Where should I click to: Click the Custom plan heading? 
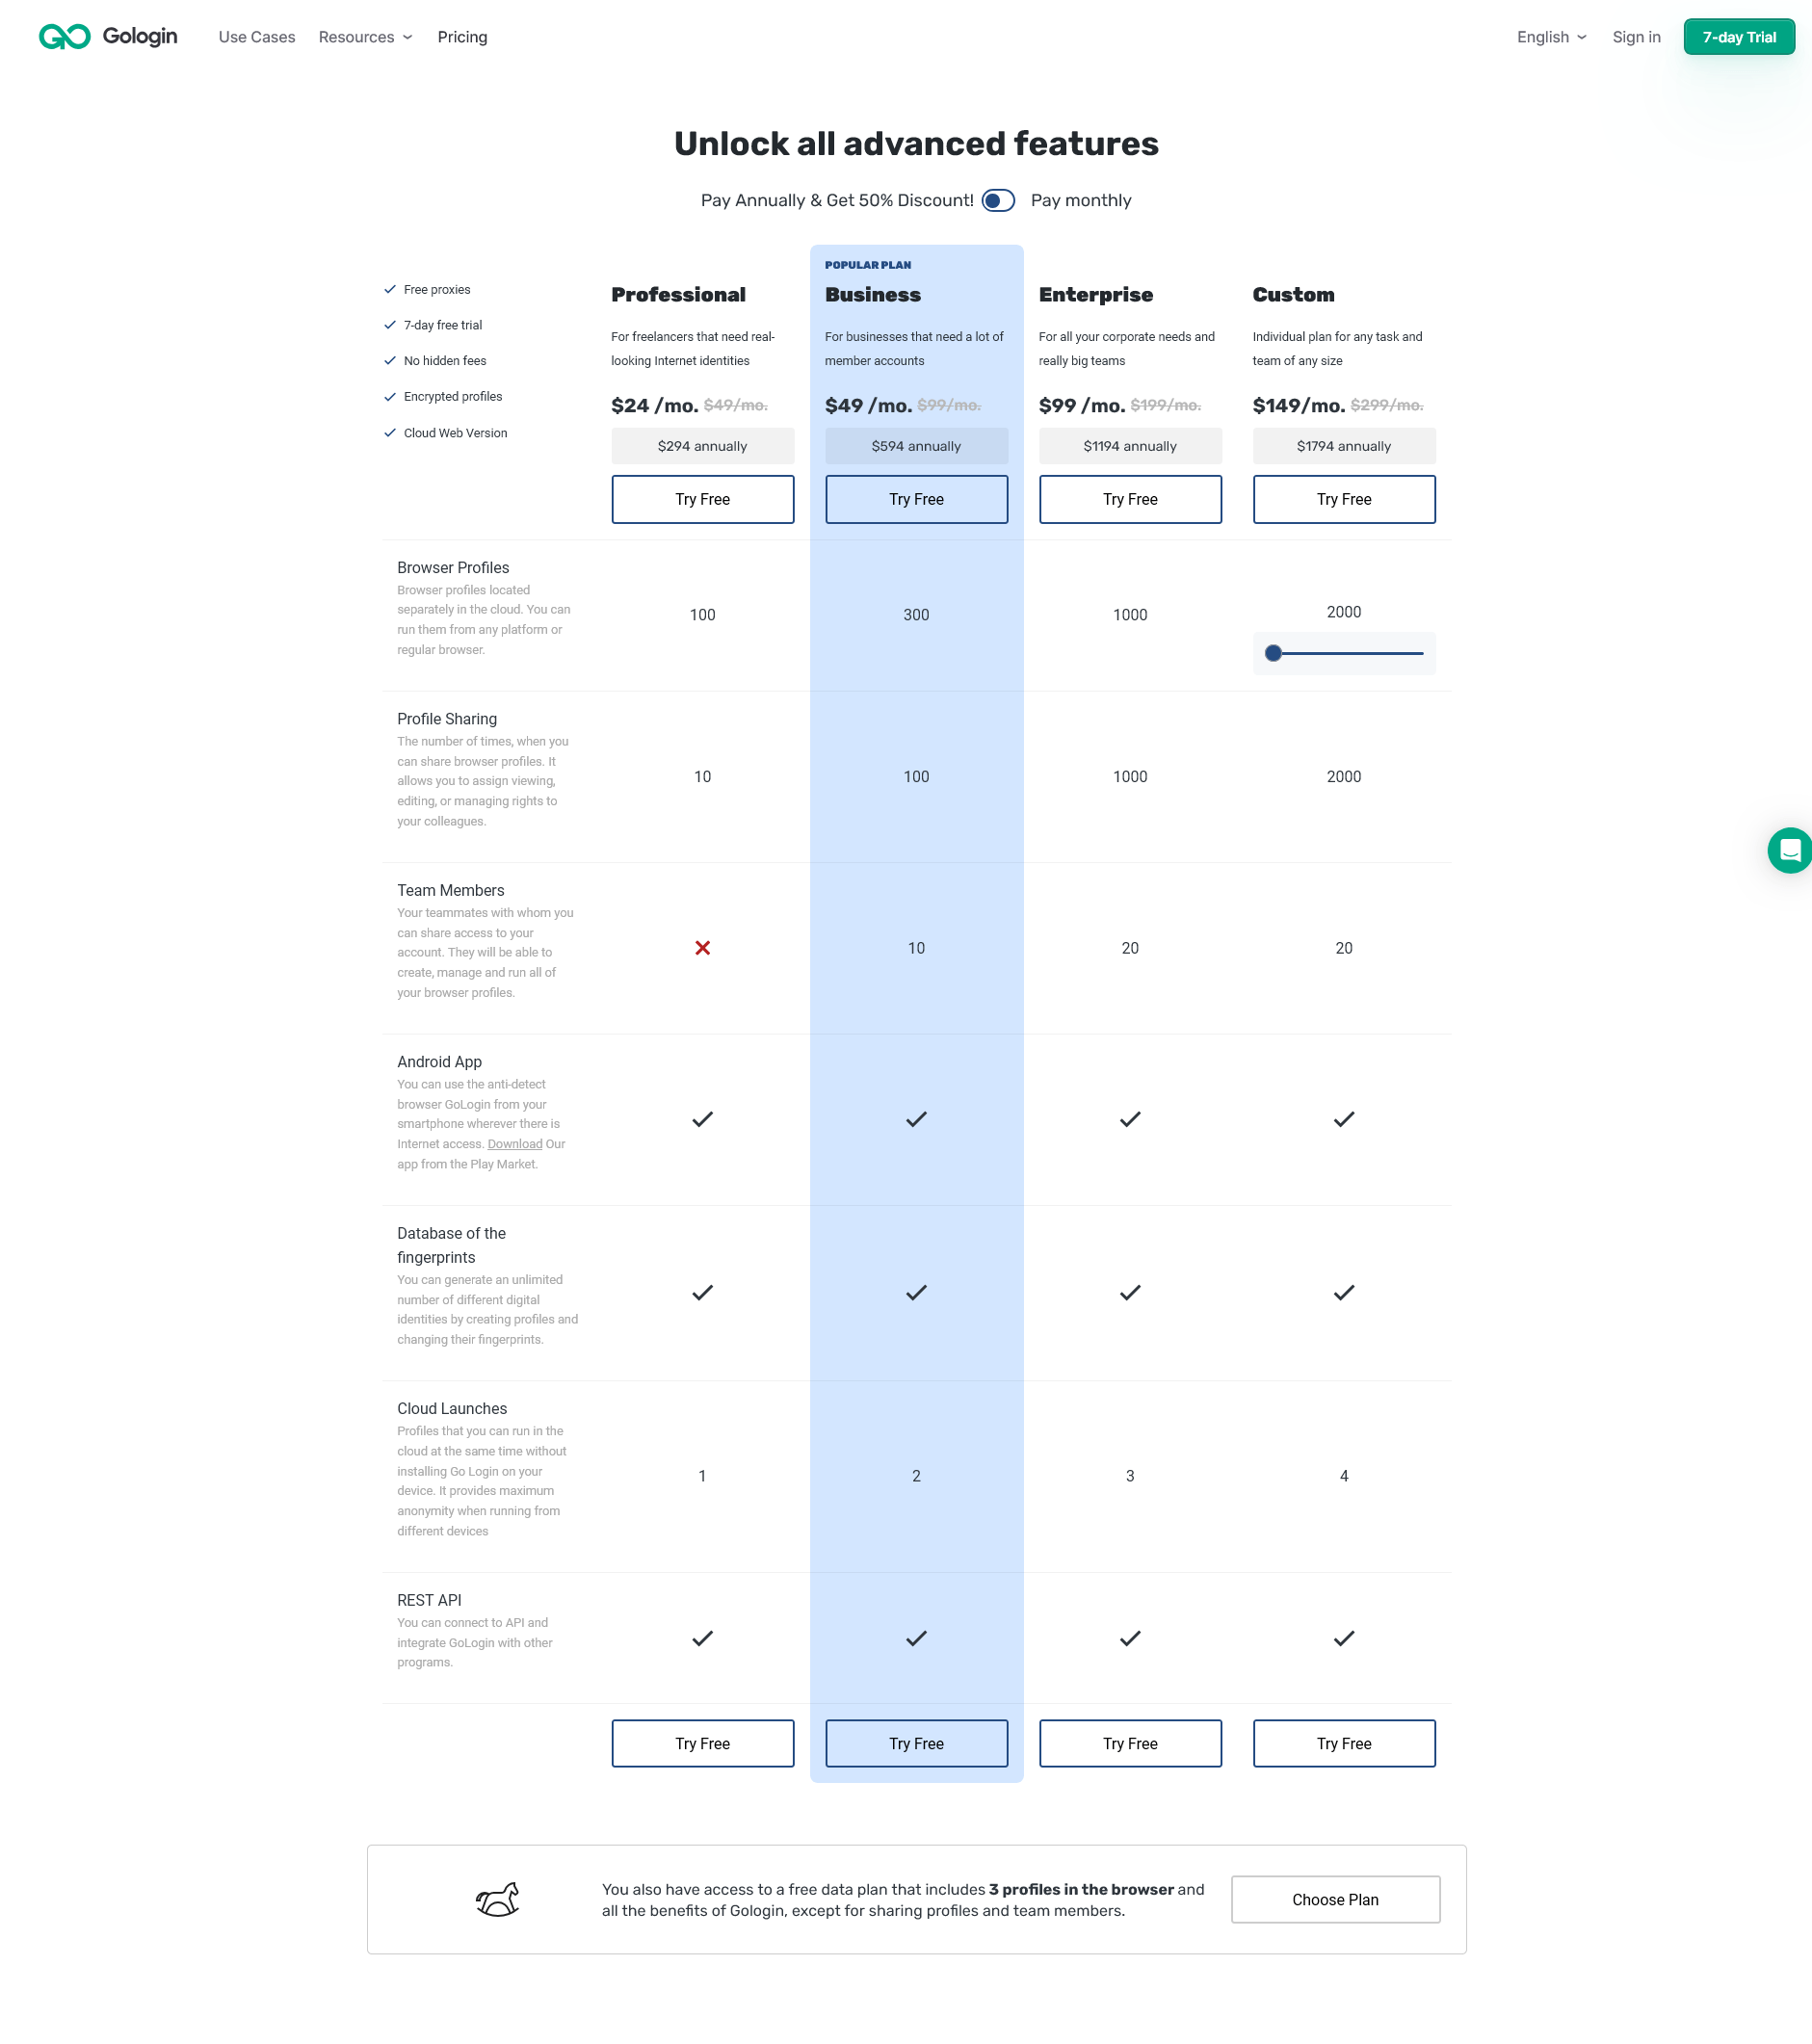tap(1293, 295)
